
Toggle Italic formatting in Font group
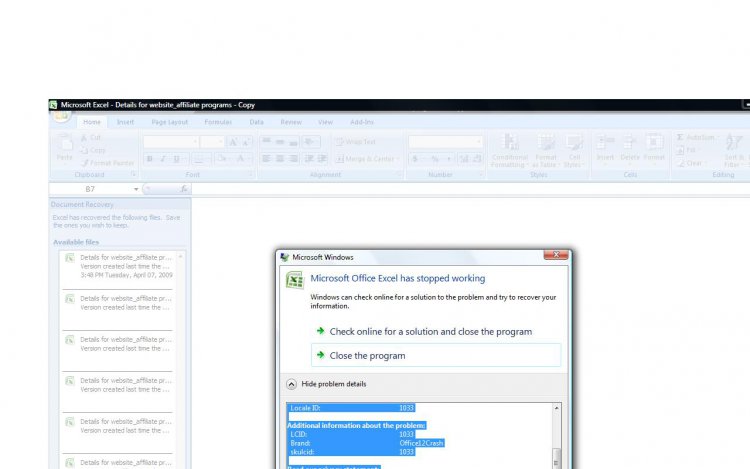pyautogui.click(x=163, y=159)
